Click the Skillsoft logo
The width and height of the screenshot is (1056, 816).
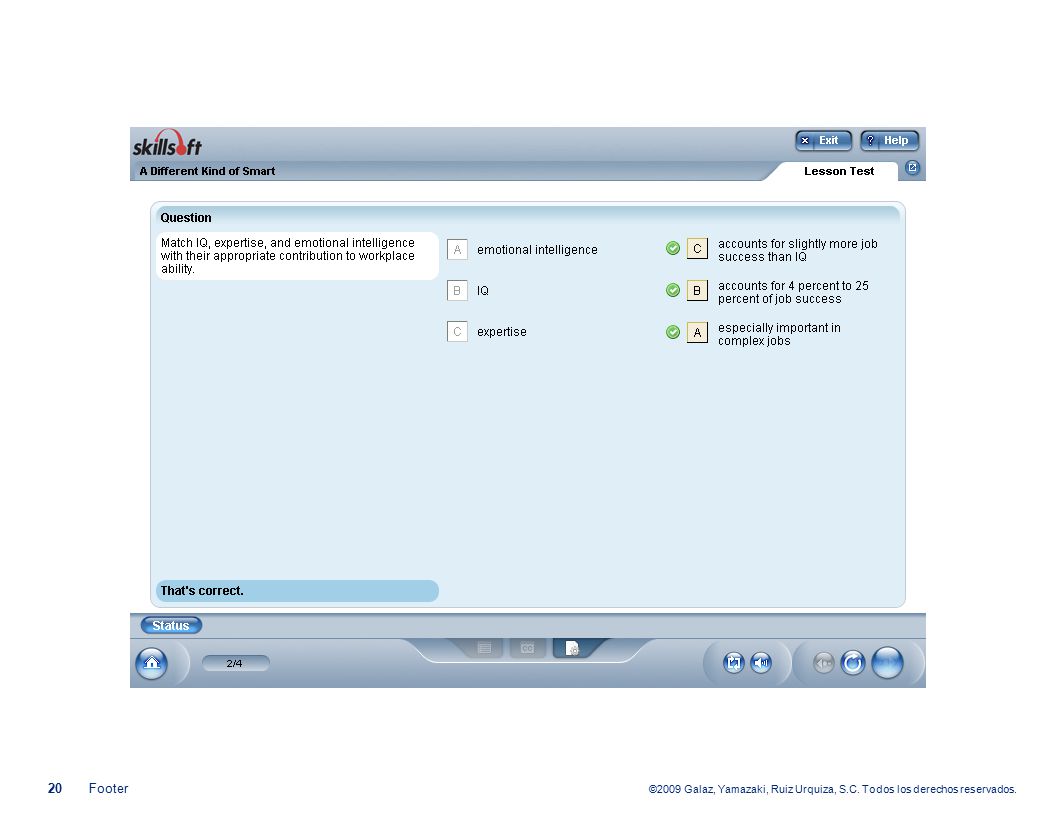point(167,143)
